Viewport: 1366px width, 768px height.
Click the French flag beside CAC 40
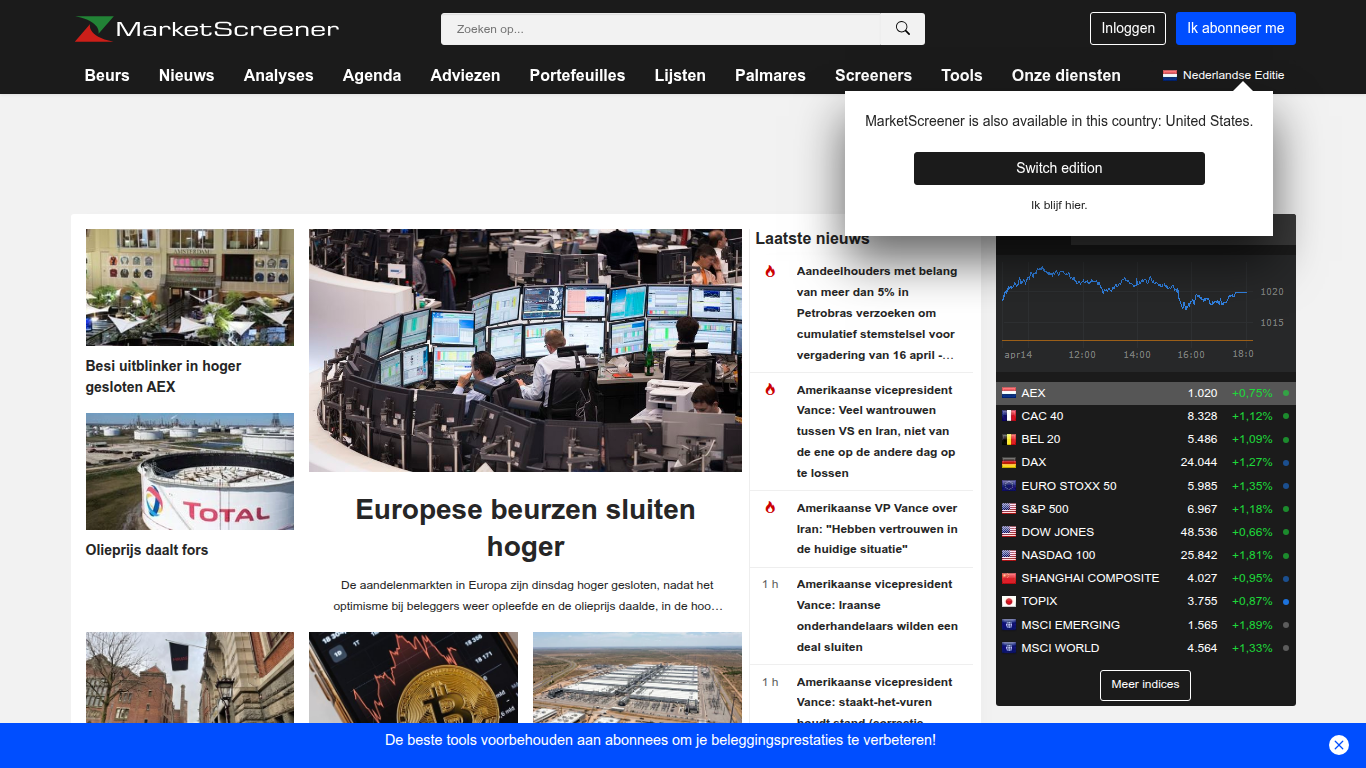click(1009, 416)
